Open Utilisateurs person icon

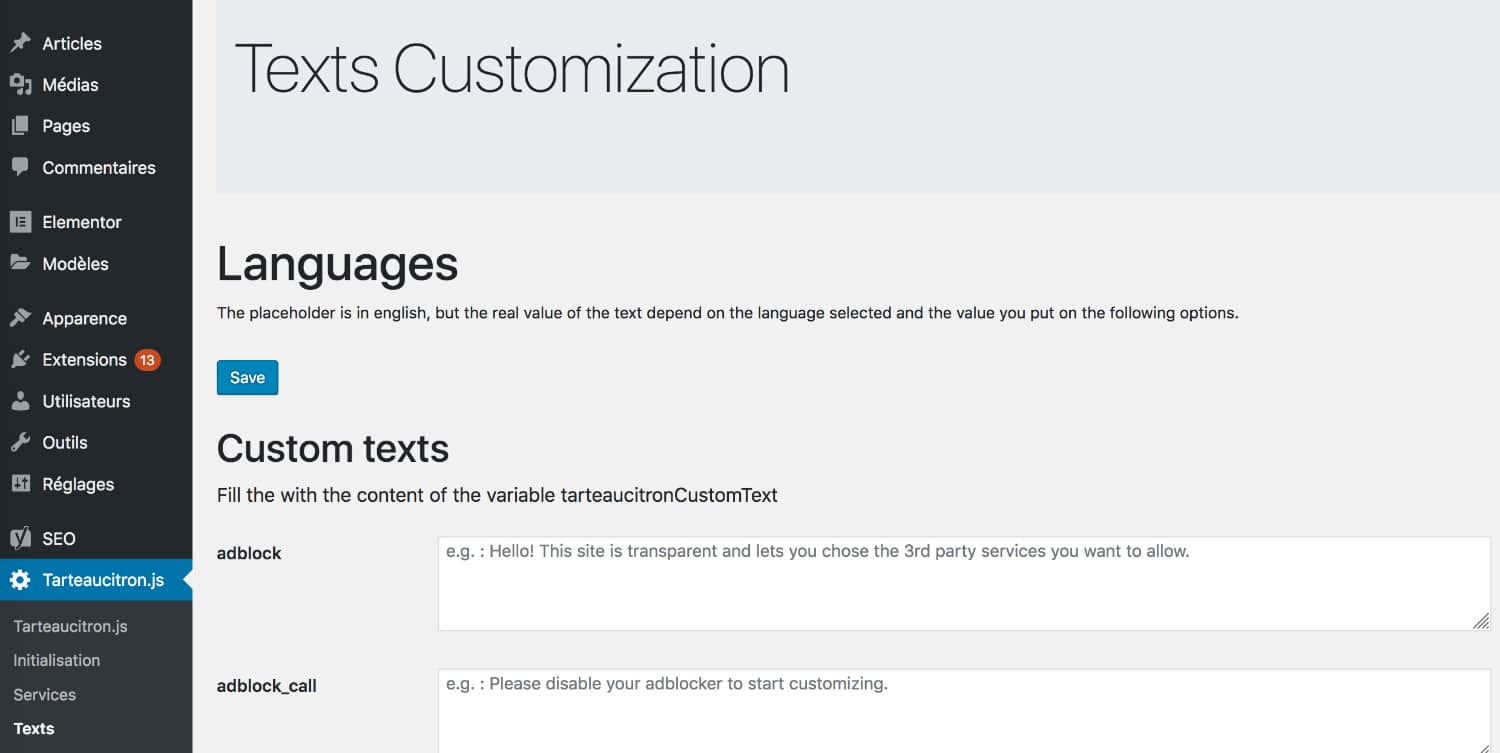tap(20, 401)
